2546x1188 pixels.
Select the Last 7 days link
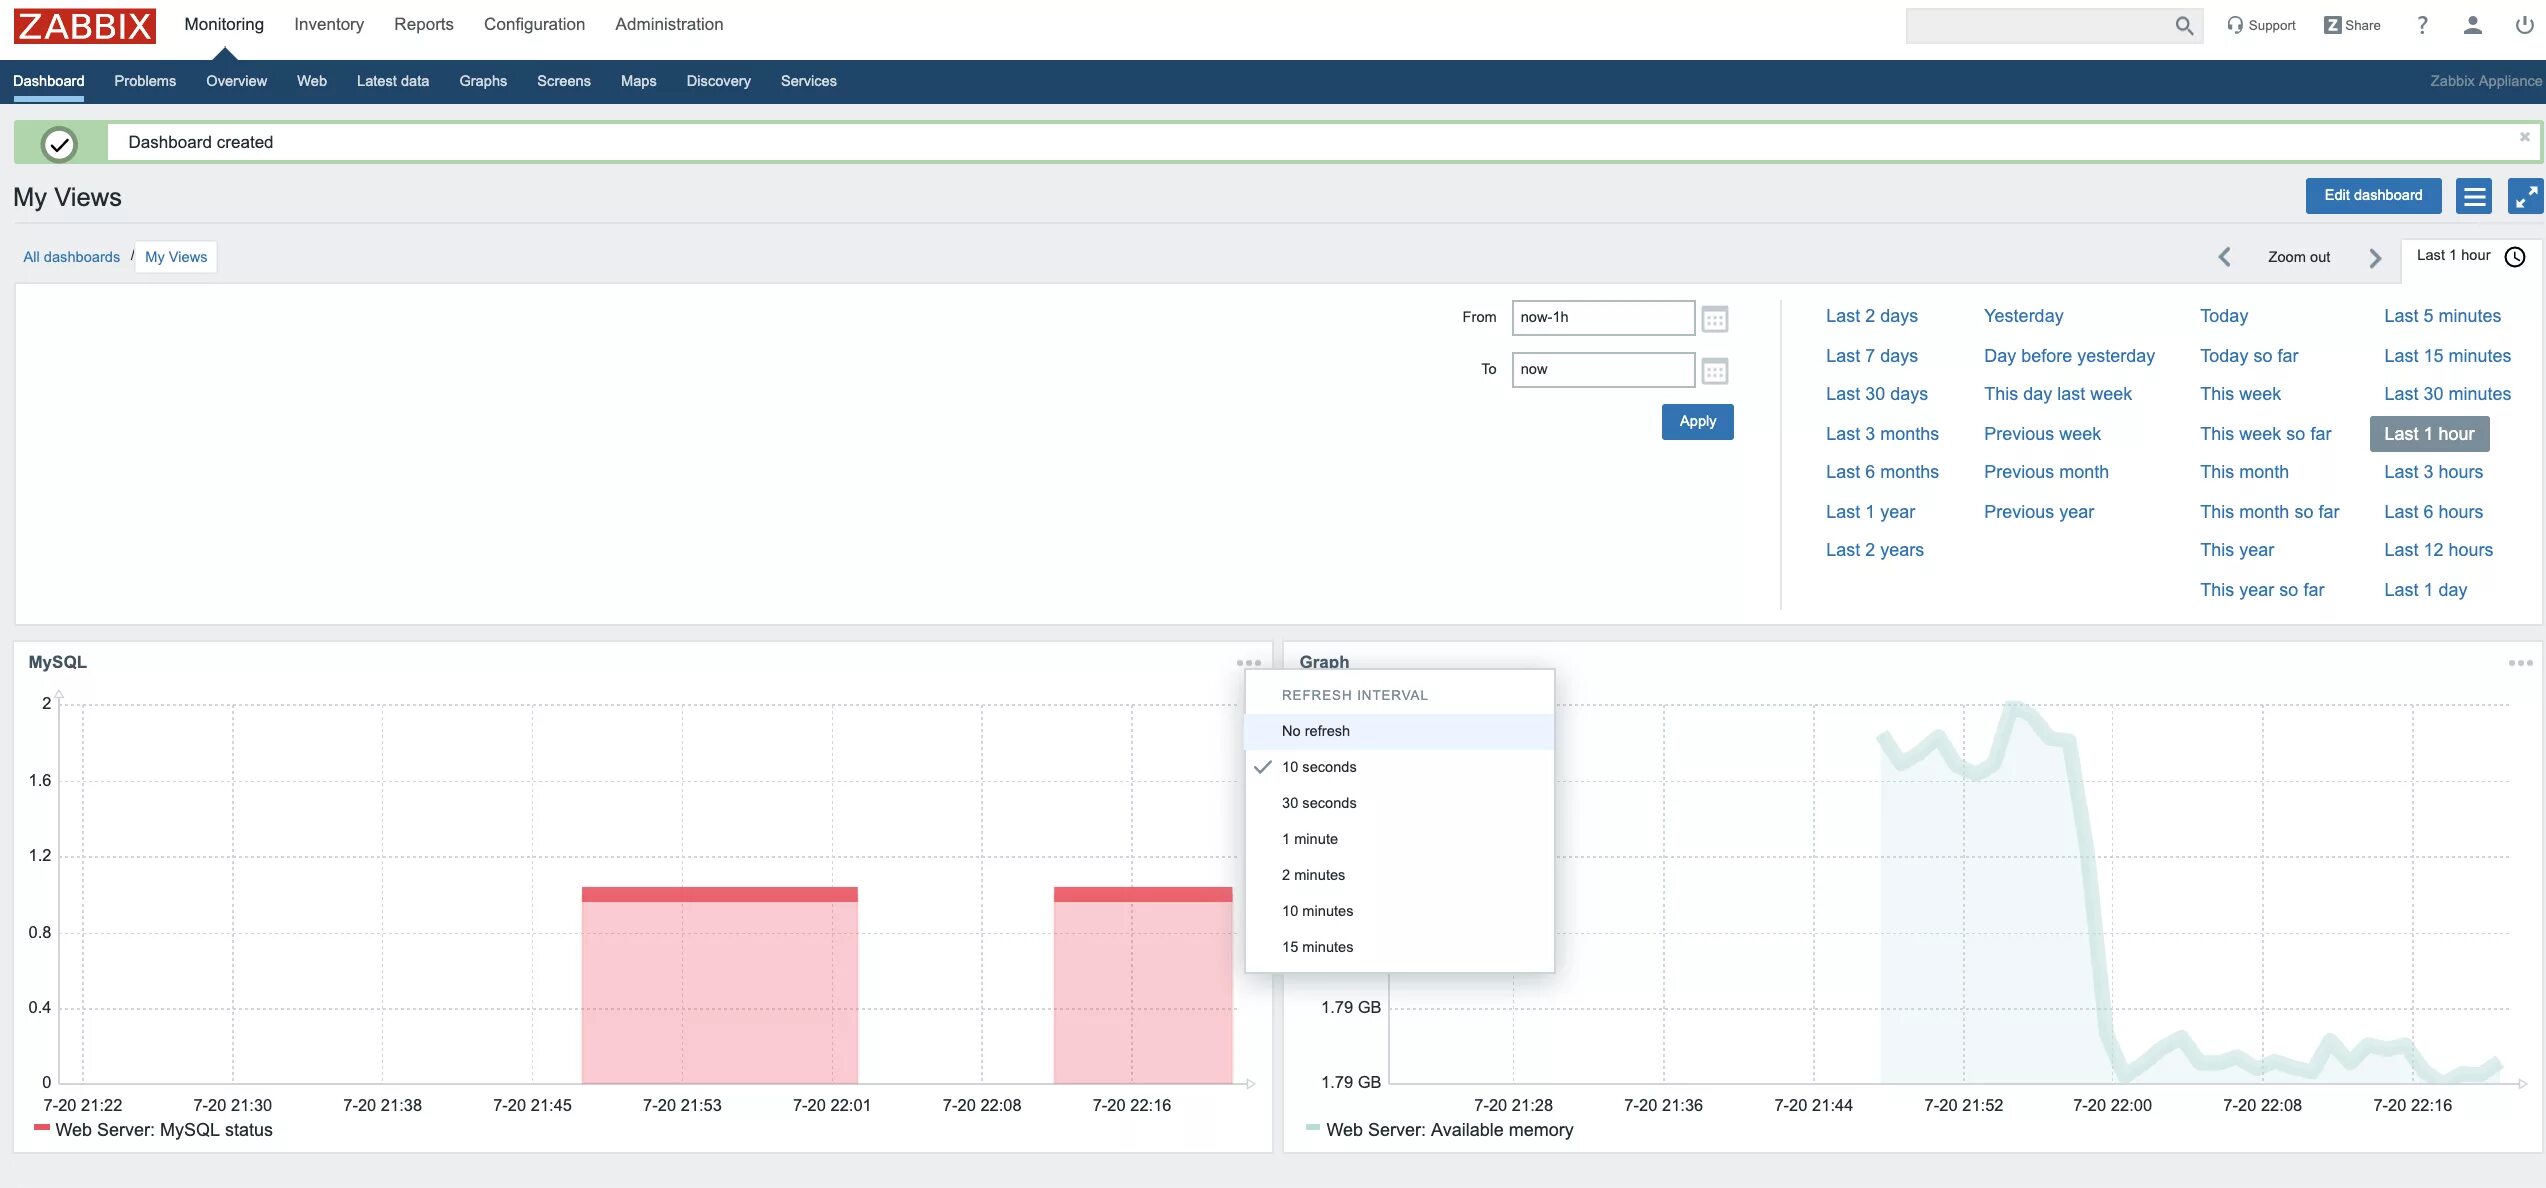point(1870,356)
